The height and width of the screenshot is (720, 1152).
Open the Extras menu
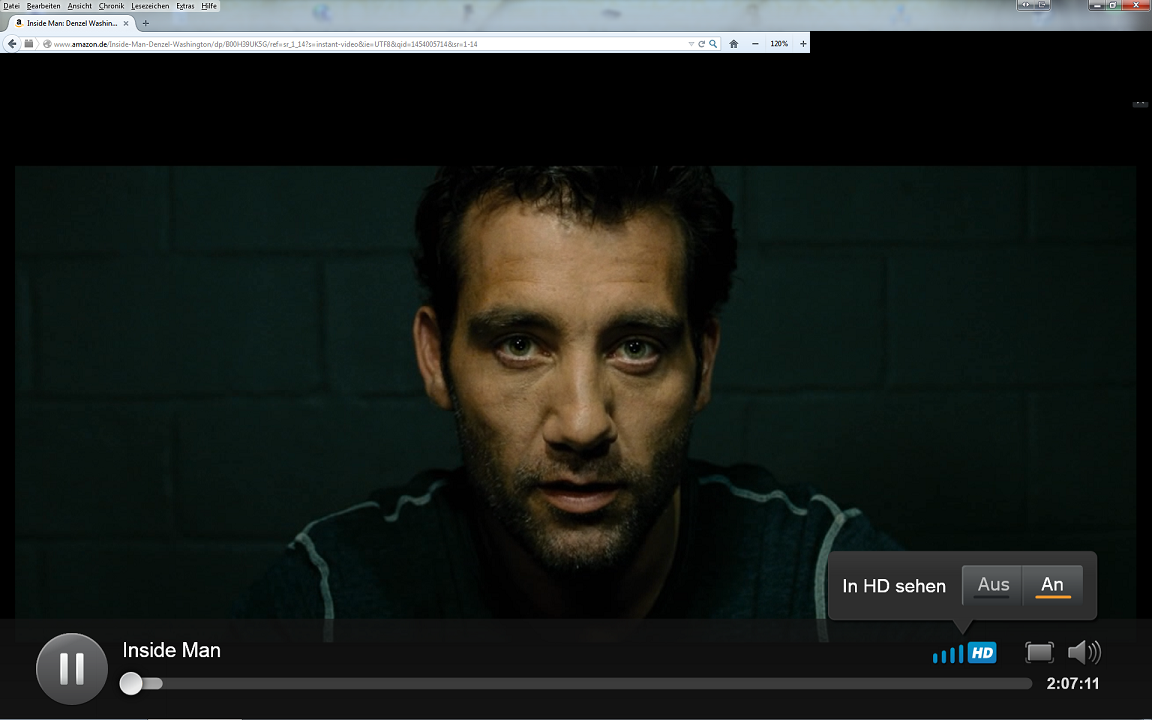(x=185, y=6)
